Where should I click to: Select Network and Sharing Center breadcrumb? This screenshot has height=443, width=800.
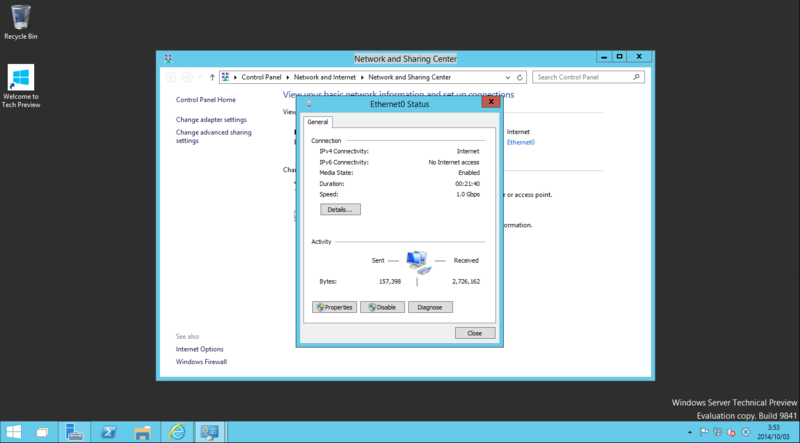pos(410,77)
